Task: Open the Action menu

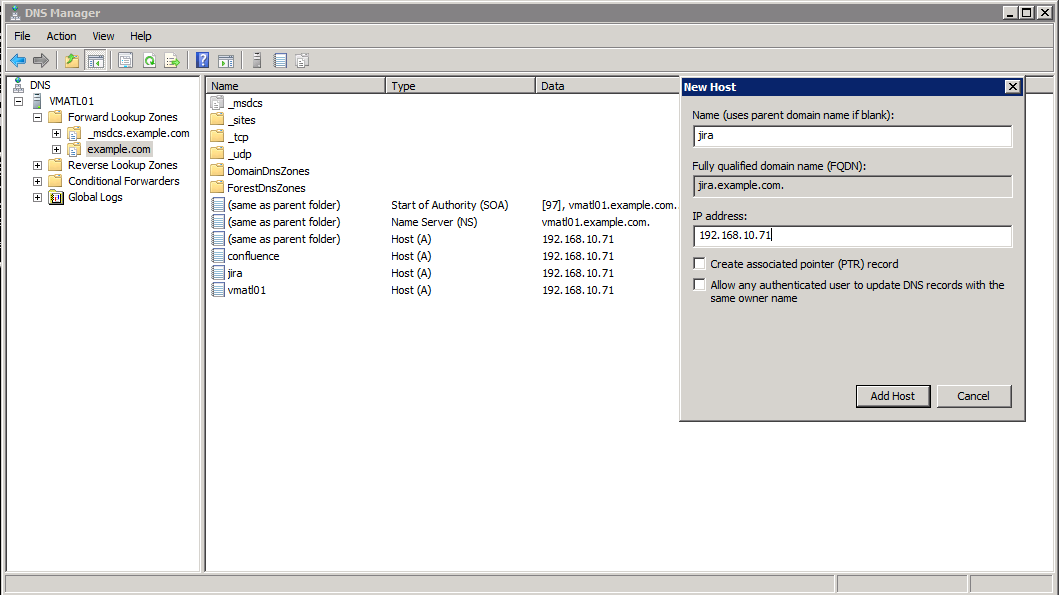Action: (61, 36)
